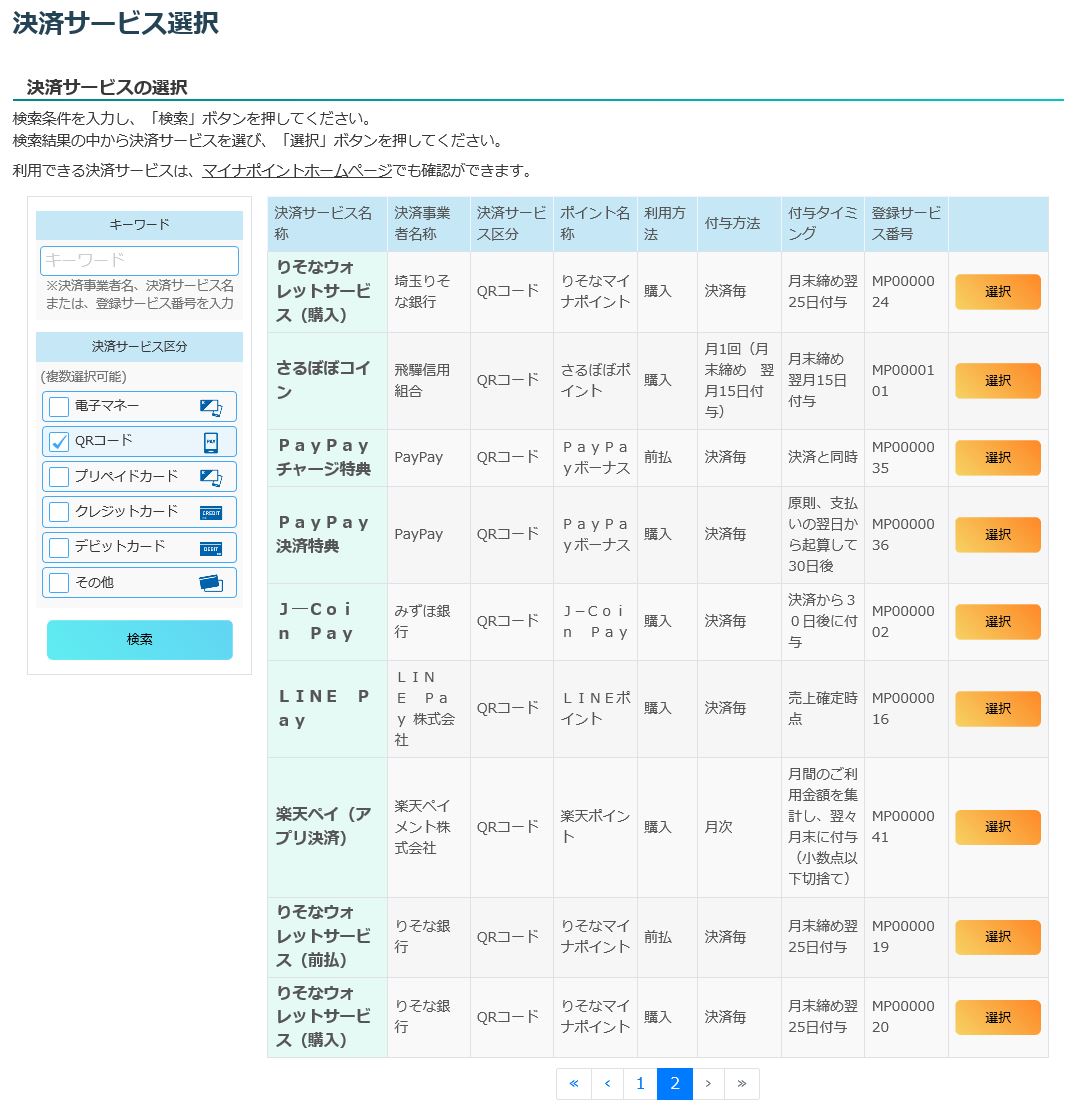Viewport: 1079px width, 1117px height.
Task: Check the その他 checkbox
Action: [x=59, y=583]
